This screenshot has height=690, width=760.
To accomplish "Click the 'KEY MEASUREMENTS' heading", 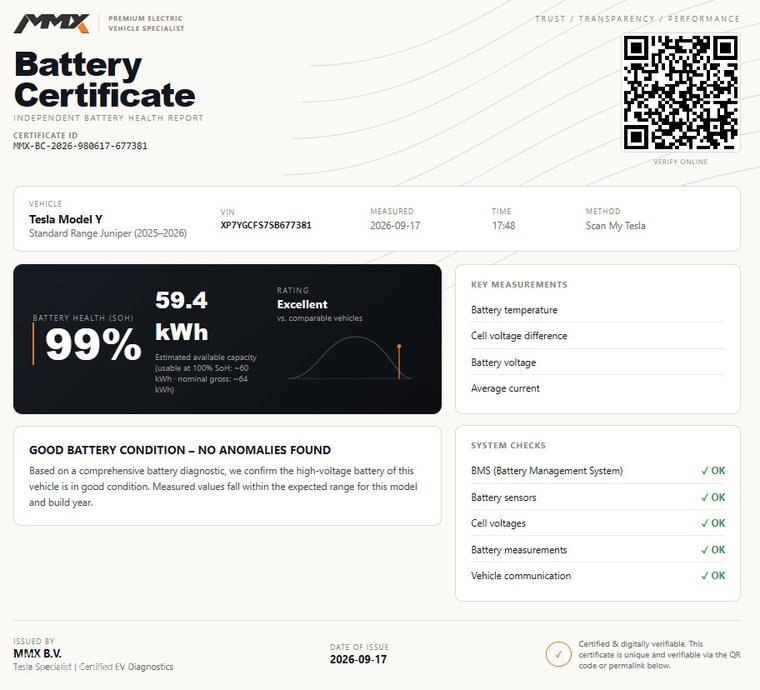I will pos(519,285).
